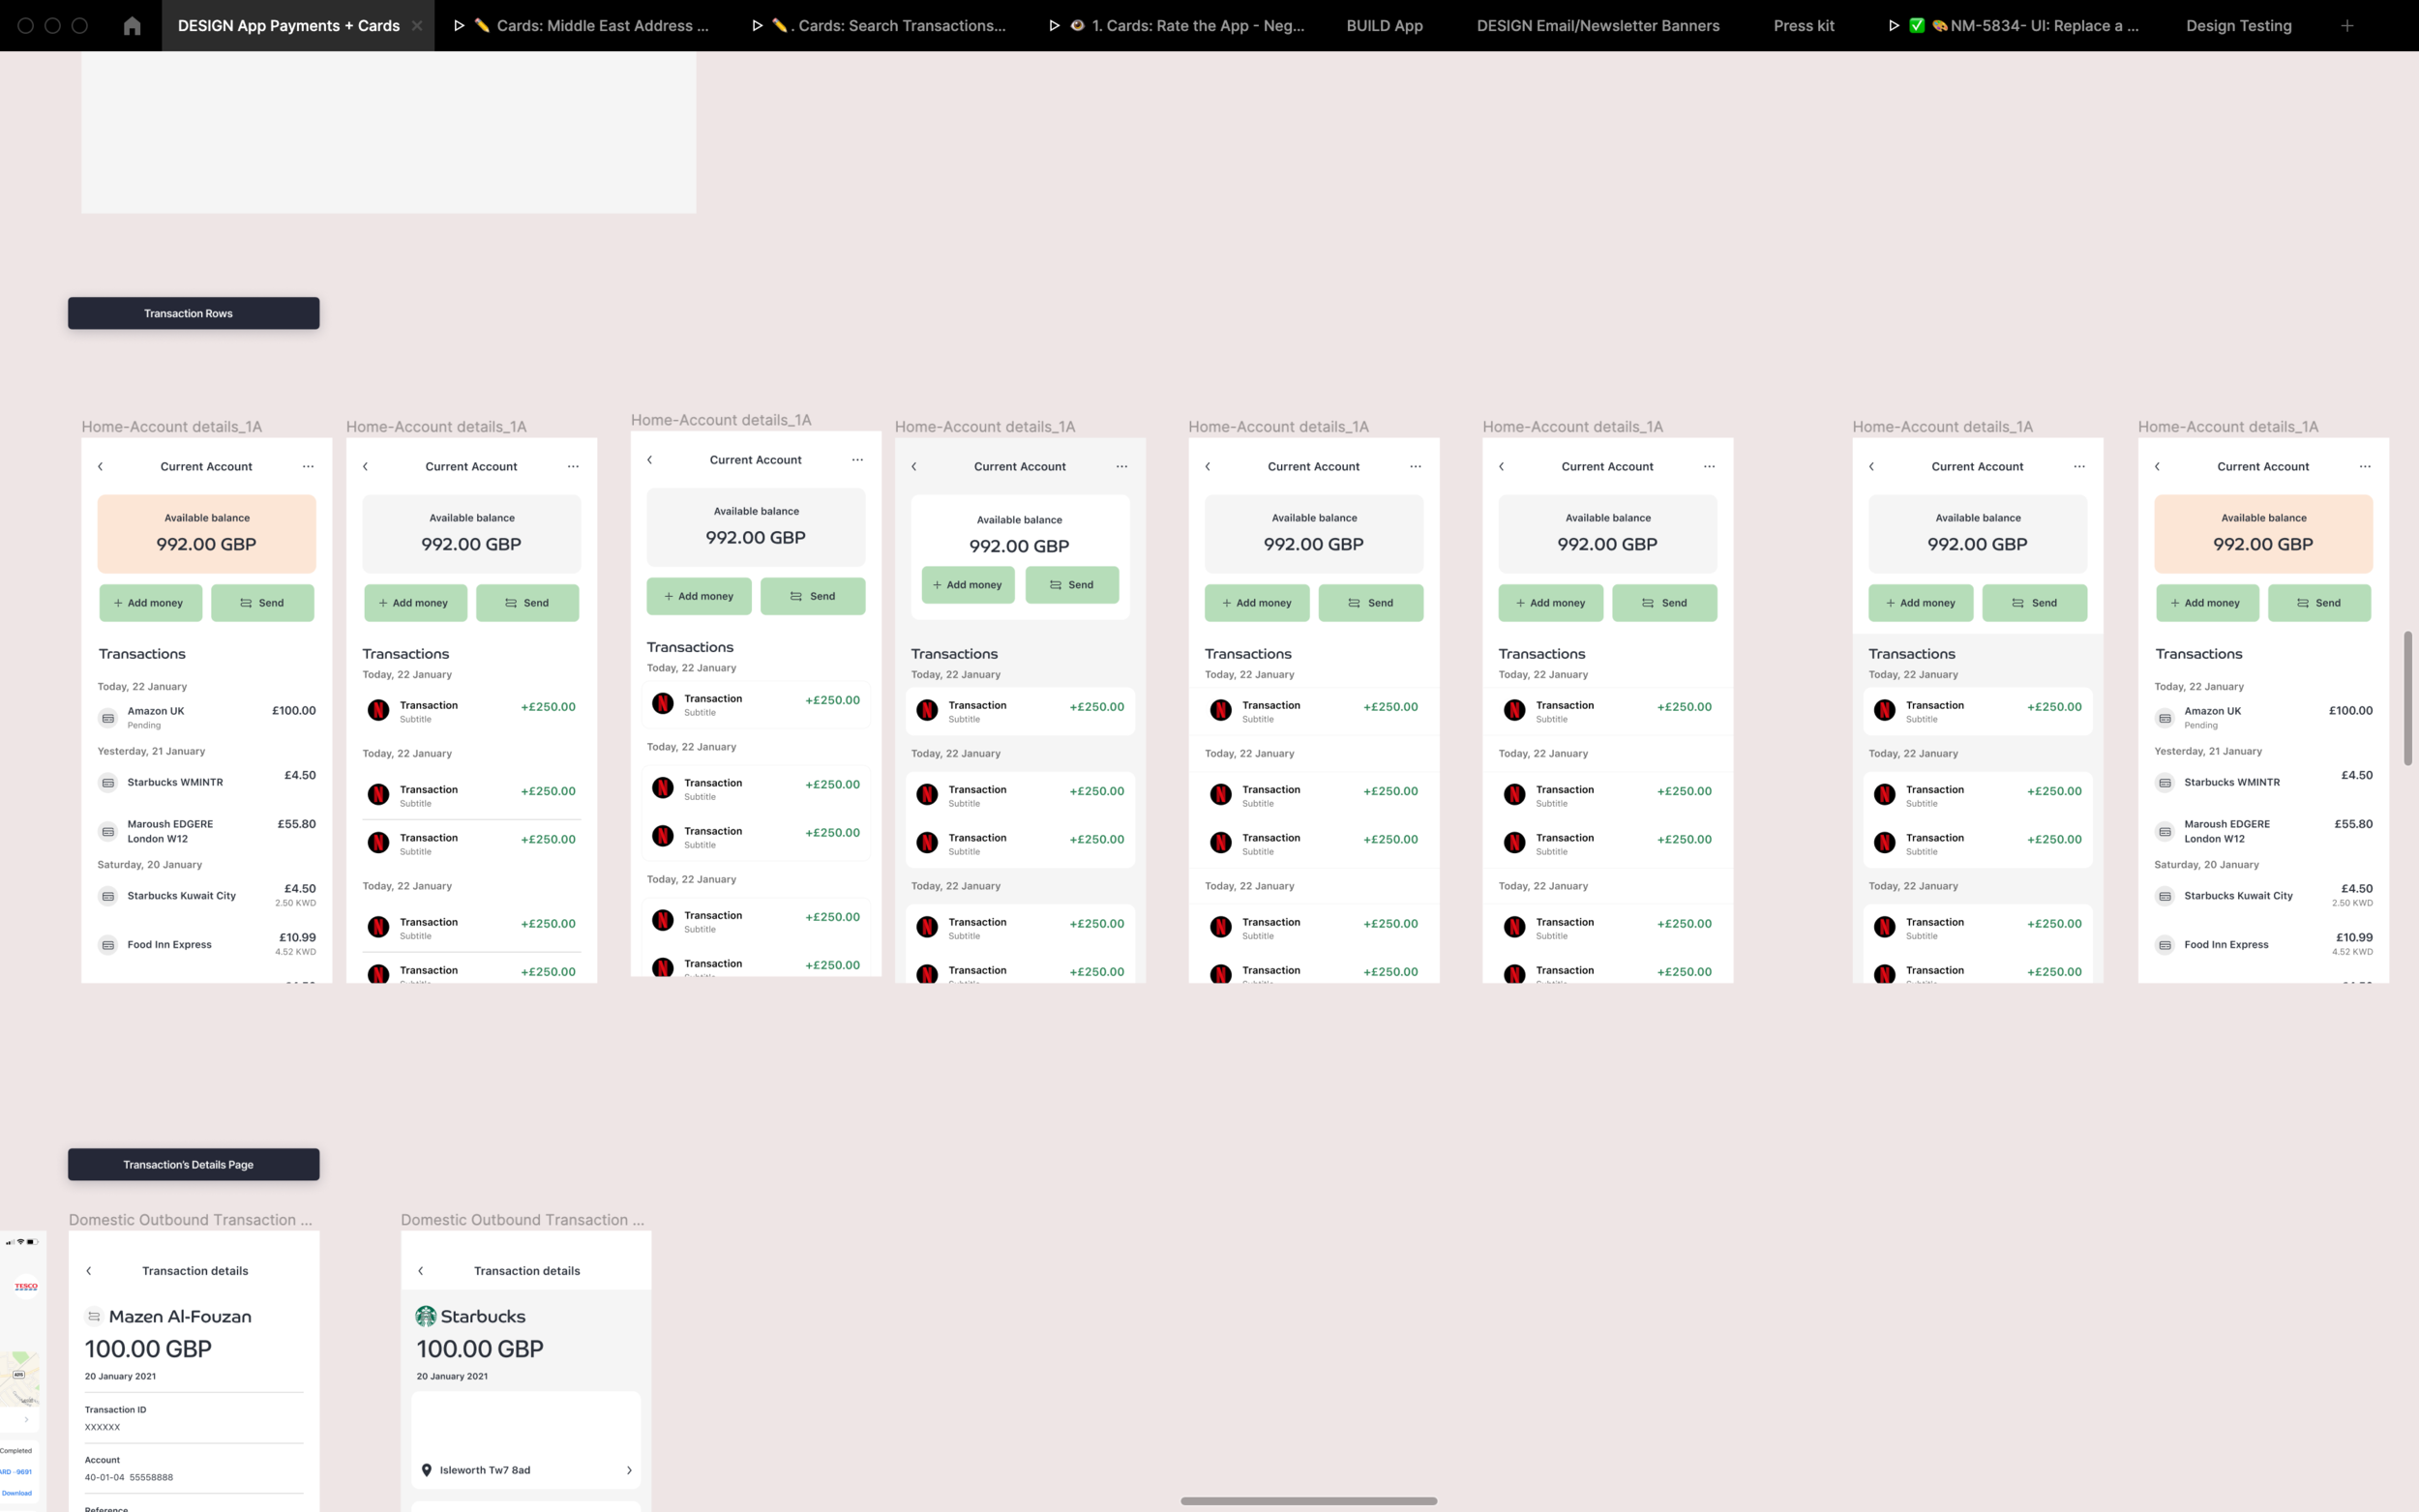Select the Food Inn Express row in the rightmost frame
2419x1512 pixels.
point(2263,944)
